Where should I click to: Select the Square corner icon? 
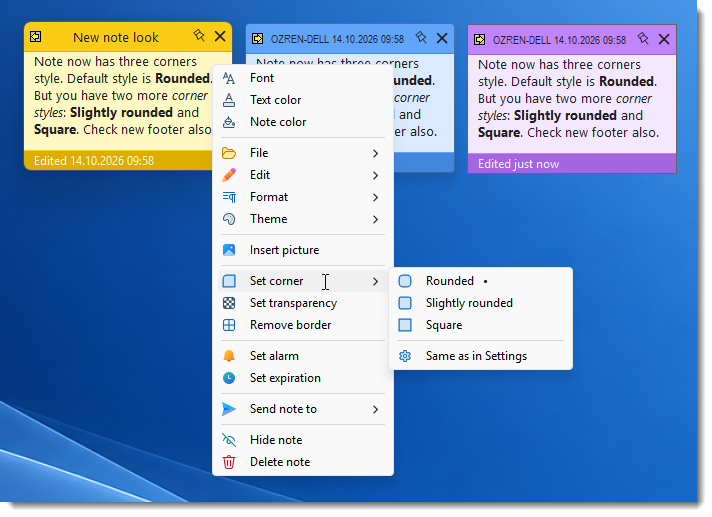pos(405,325)
